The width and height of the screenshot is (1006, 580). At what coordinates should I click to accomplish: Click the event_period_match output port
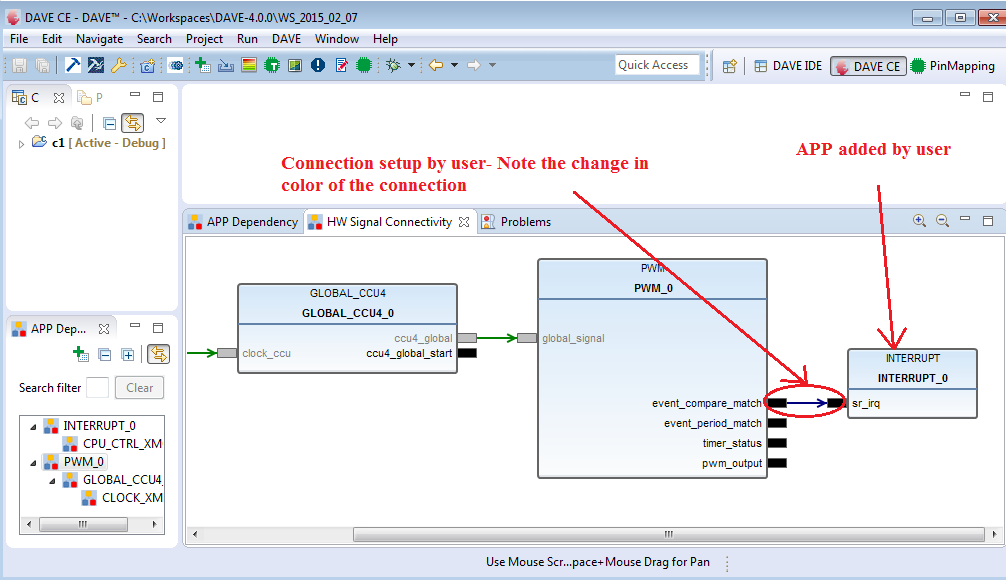pyautogui.click(x=777, y=423)
